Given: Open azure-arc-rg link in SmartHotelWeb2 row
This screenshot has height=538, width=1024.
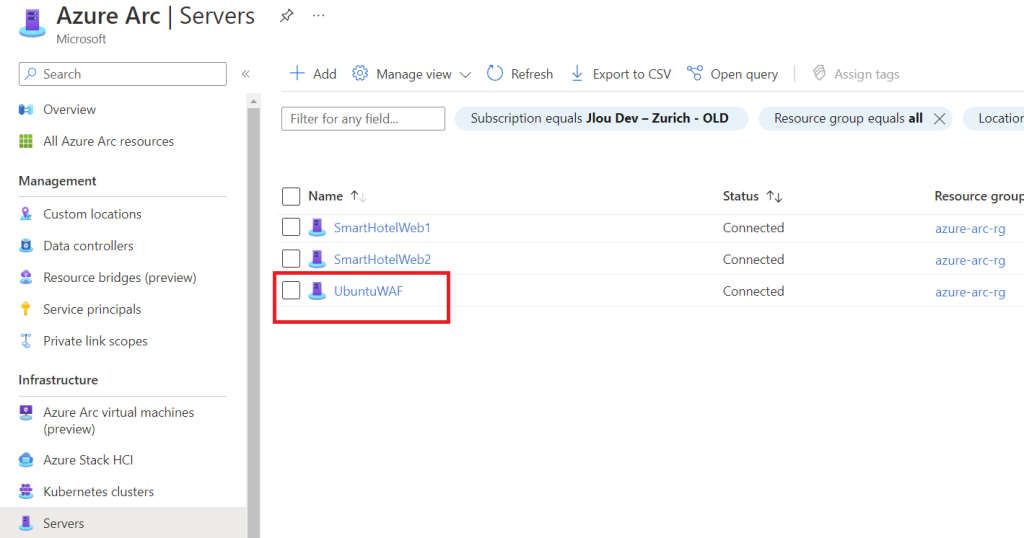Looking at the screenshot, I should pyautogui.click(x=970, y=260).
